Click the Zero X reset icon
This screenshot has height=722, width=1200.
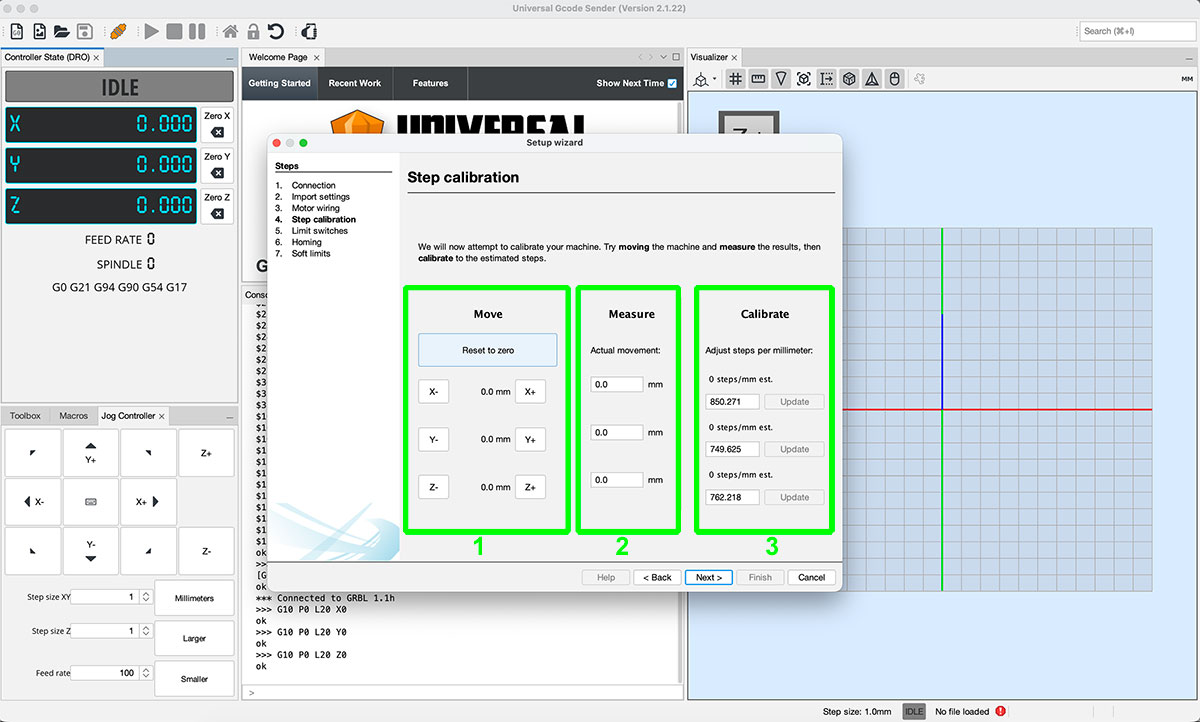(x=217, y=133)
